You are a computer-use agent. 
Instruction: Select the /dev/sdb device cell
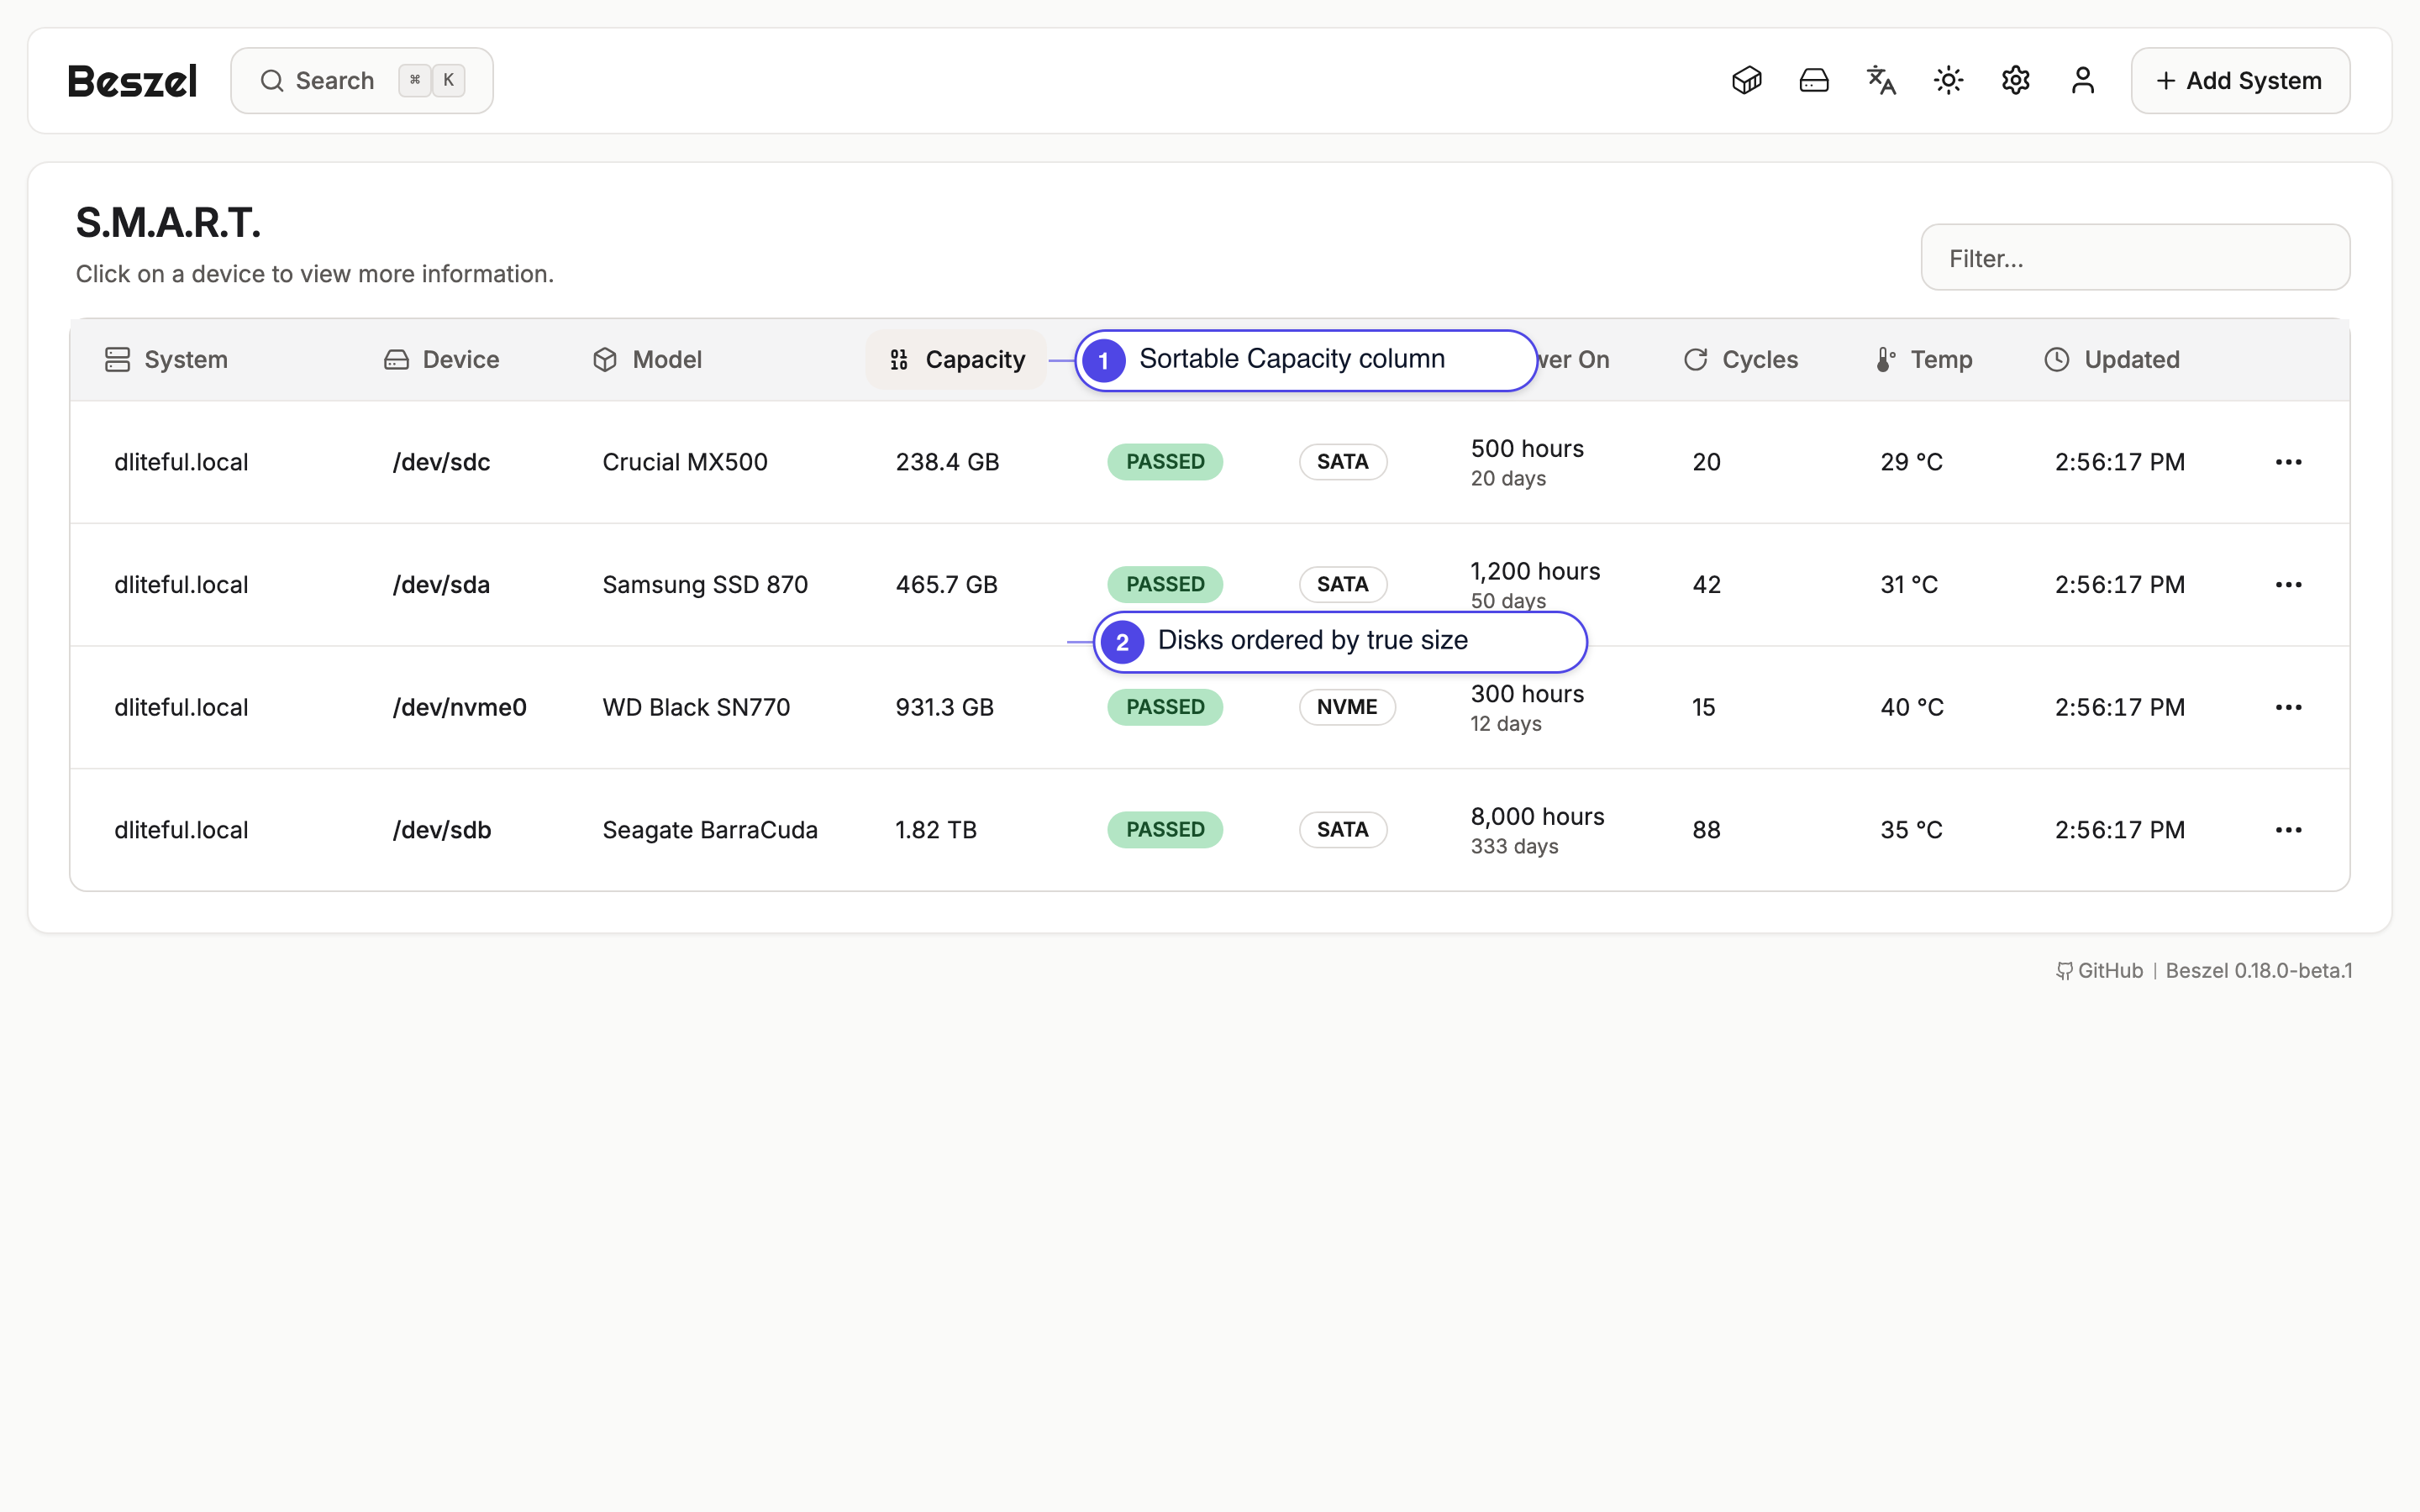coord(442,830)
